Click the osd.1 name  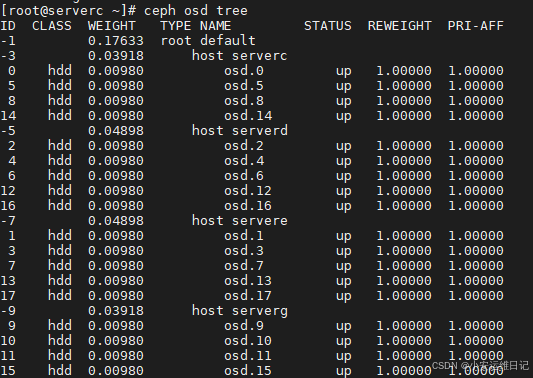pos(244,236)
